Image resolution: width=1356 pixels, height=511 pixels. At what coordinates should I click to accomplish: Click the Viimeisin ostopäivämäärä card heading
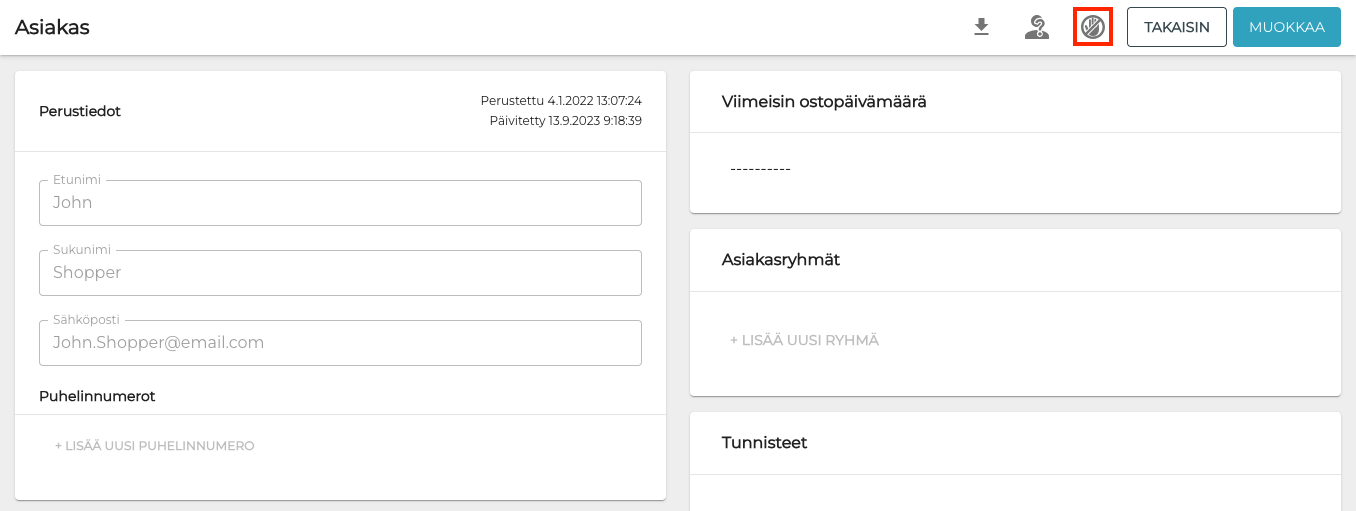tap(824, 102)
